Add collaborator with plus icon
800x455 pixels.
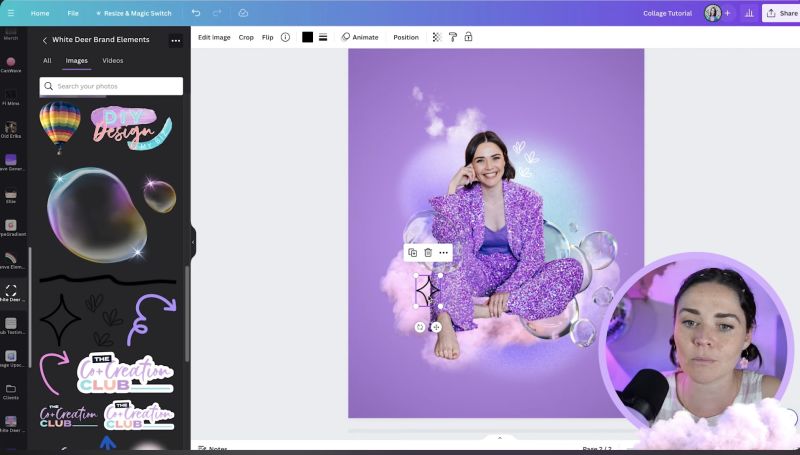pos(728,13)
